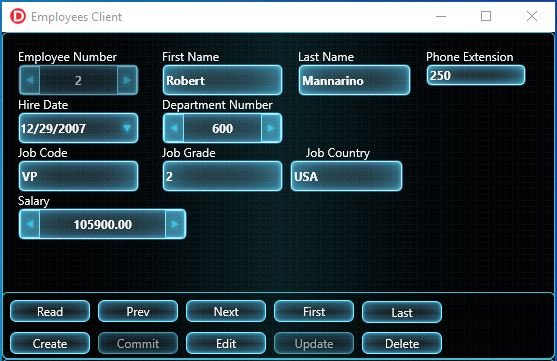
Task: Close the Employees Client window
Action: (532, 16)
